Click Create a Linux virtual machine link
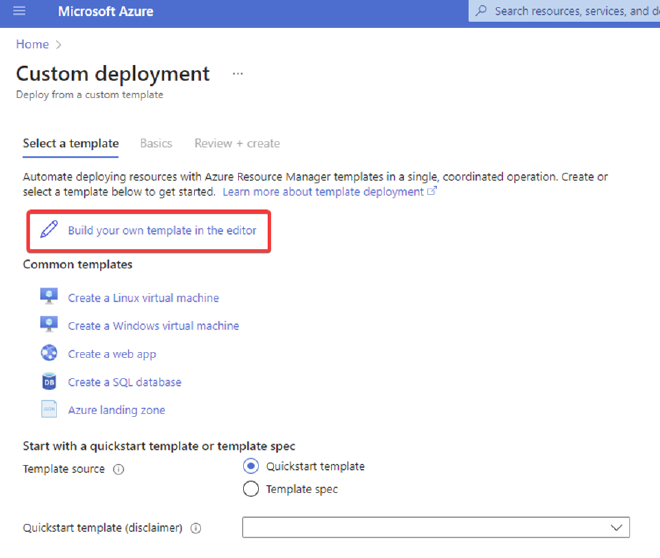The image size is (660, 558). coord(144,298)
